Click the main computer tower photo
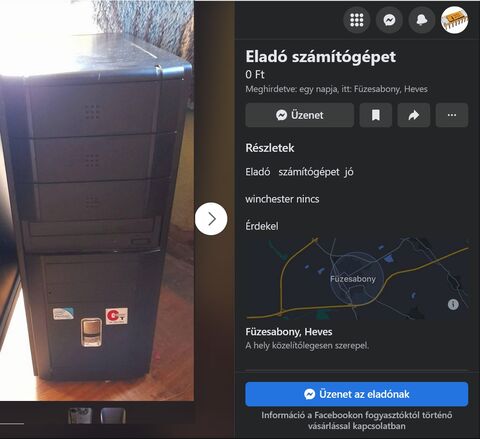The image size is (480, 439). pyautogui.click(x=97, y=200)
